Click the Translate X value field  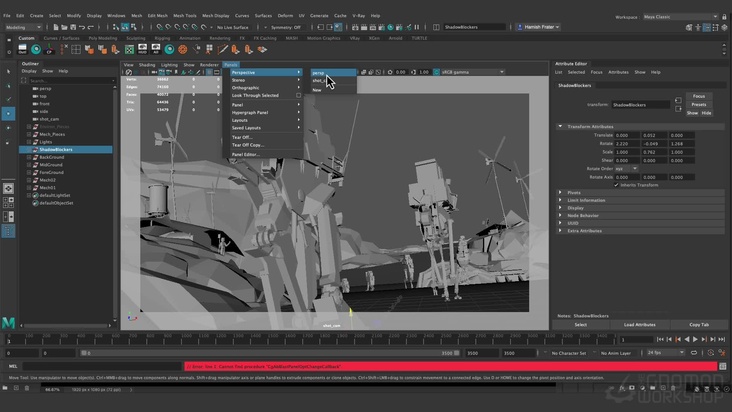coord(627,135)
